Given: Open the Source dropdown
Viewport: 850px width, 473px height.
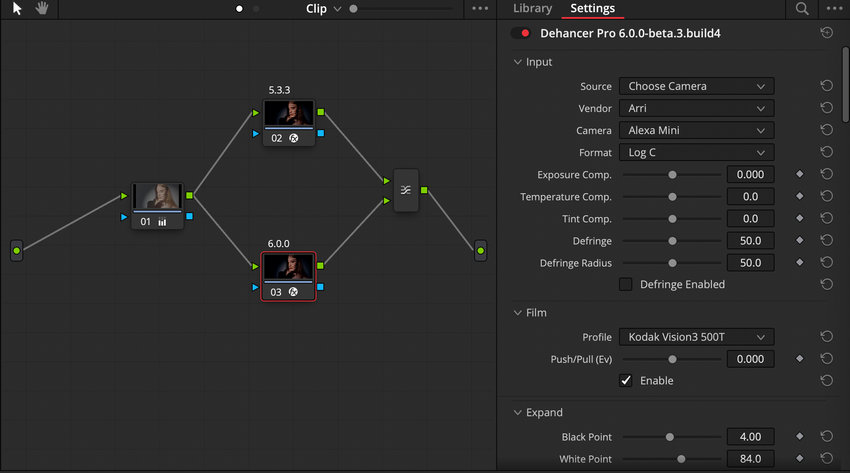Looking at the screenshot, I should [697, 86].
